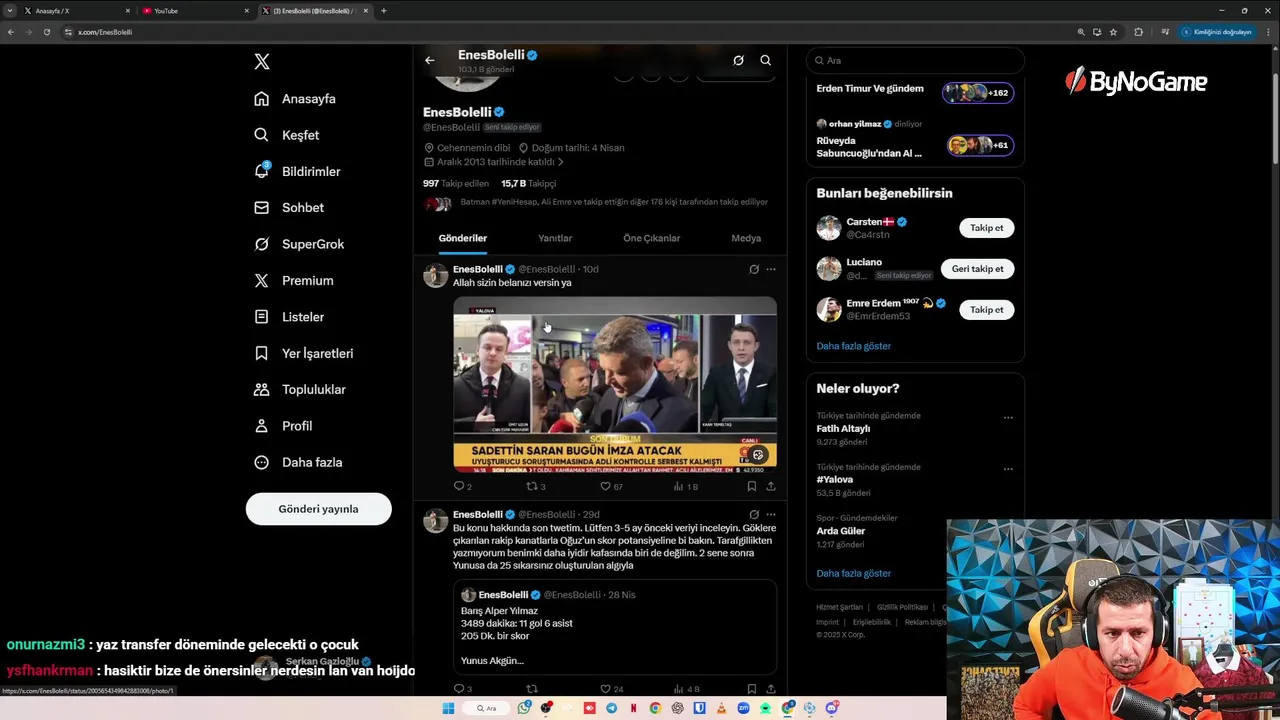Like the post with 24 likes

pos(611,689)
